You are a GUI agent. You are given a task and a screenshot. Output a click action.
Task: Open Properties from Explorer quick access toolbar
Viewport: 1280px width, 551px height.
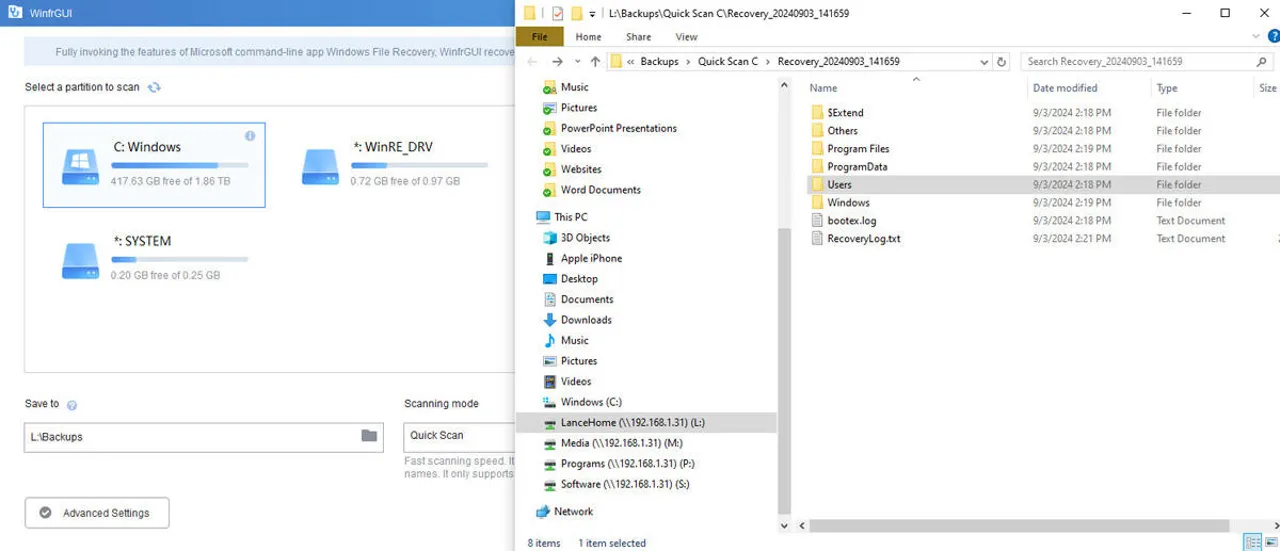pos(558,13)
